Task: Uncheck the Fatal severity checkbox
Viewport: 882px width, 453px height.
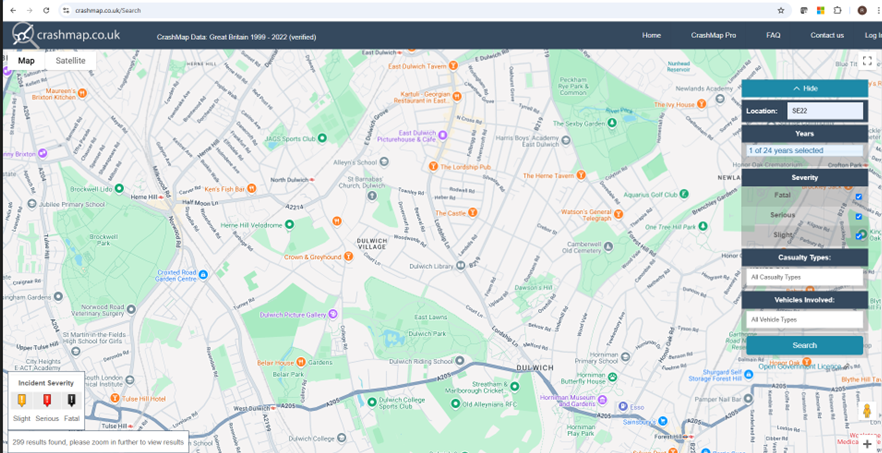Action: (858, 197)
